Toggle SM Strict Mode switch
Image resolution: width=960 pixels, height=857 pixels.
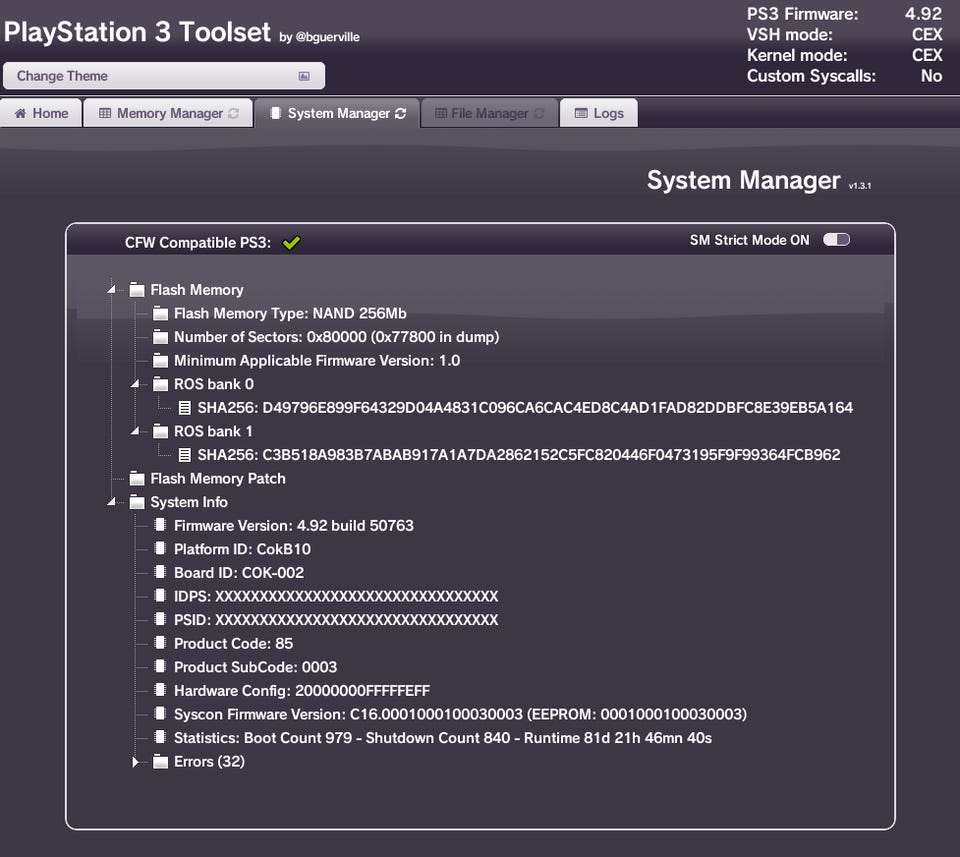pos(836,240)
